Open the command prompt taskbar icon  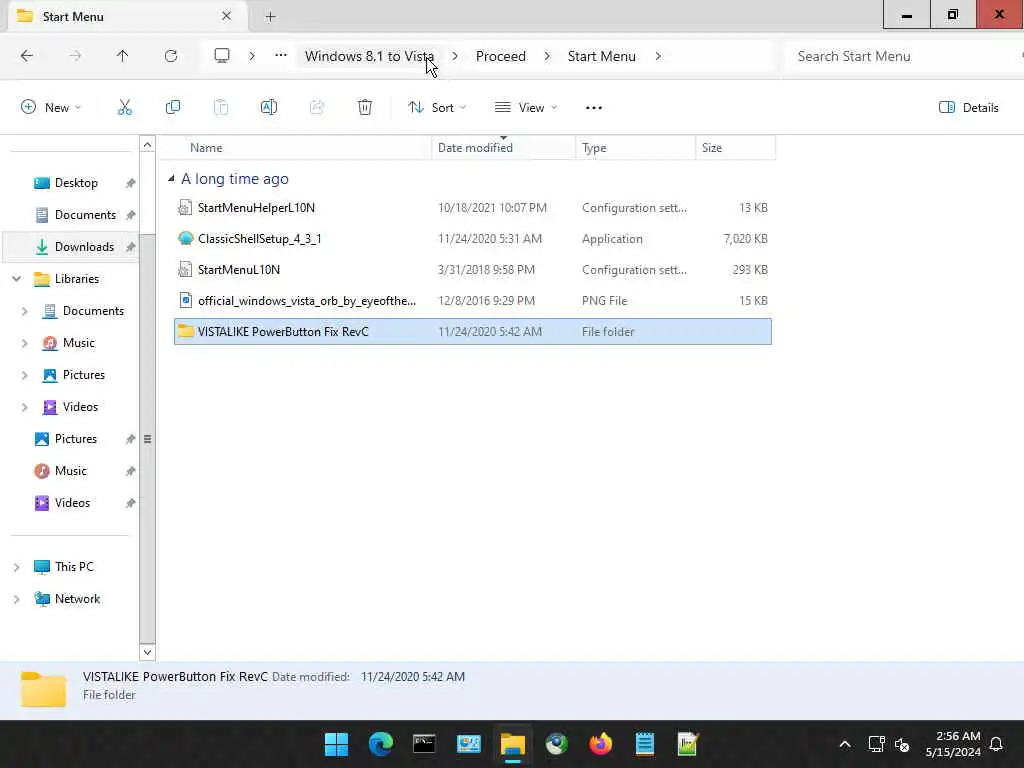[x=424, y=744]
